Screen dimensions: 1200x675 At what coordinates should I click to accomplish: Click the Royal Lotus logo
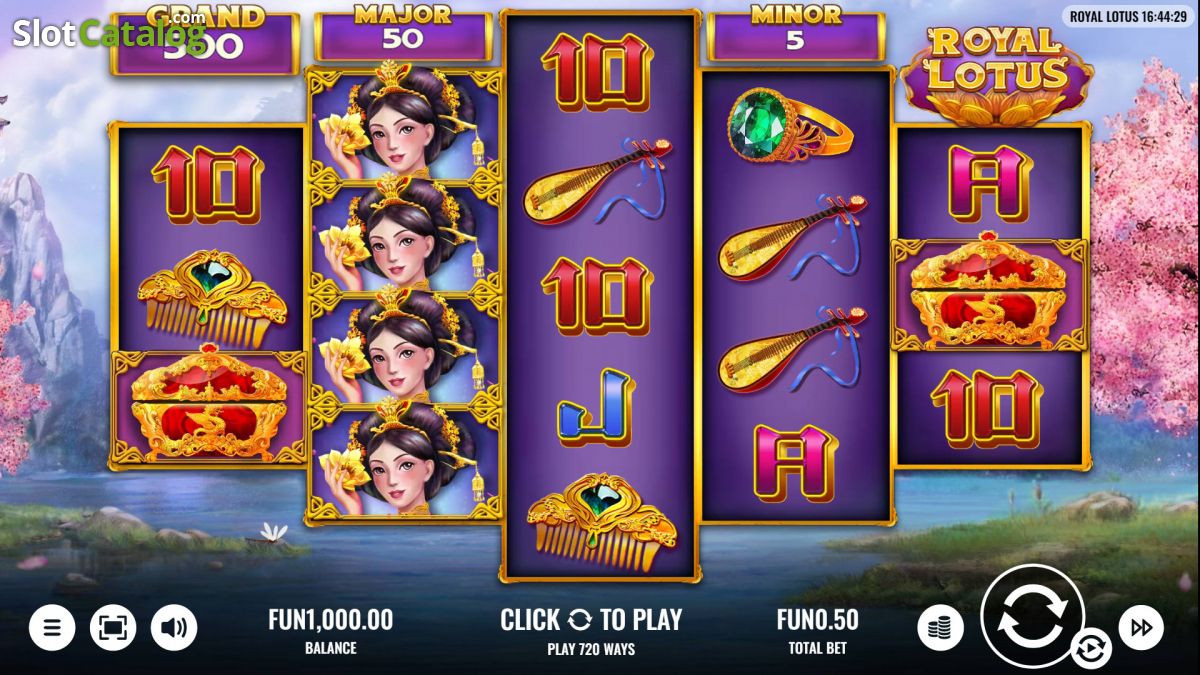(x=996, y=74)
